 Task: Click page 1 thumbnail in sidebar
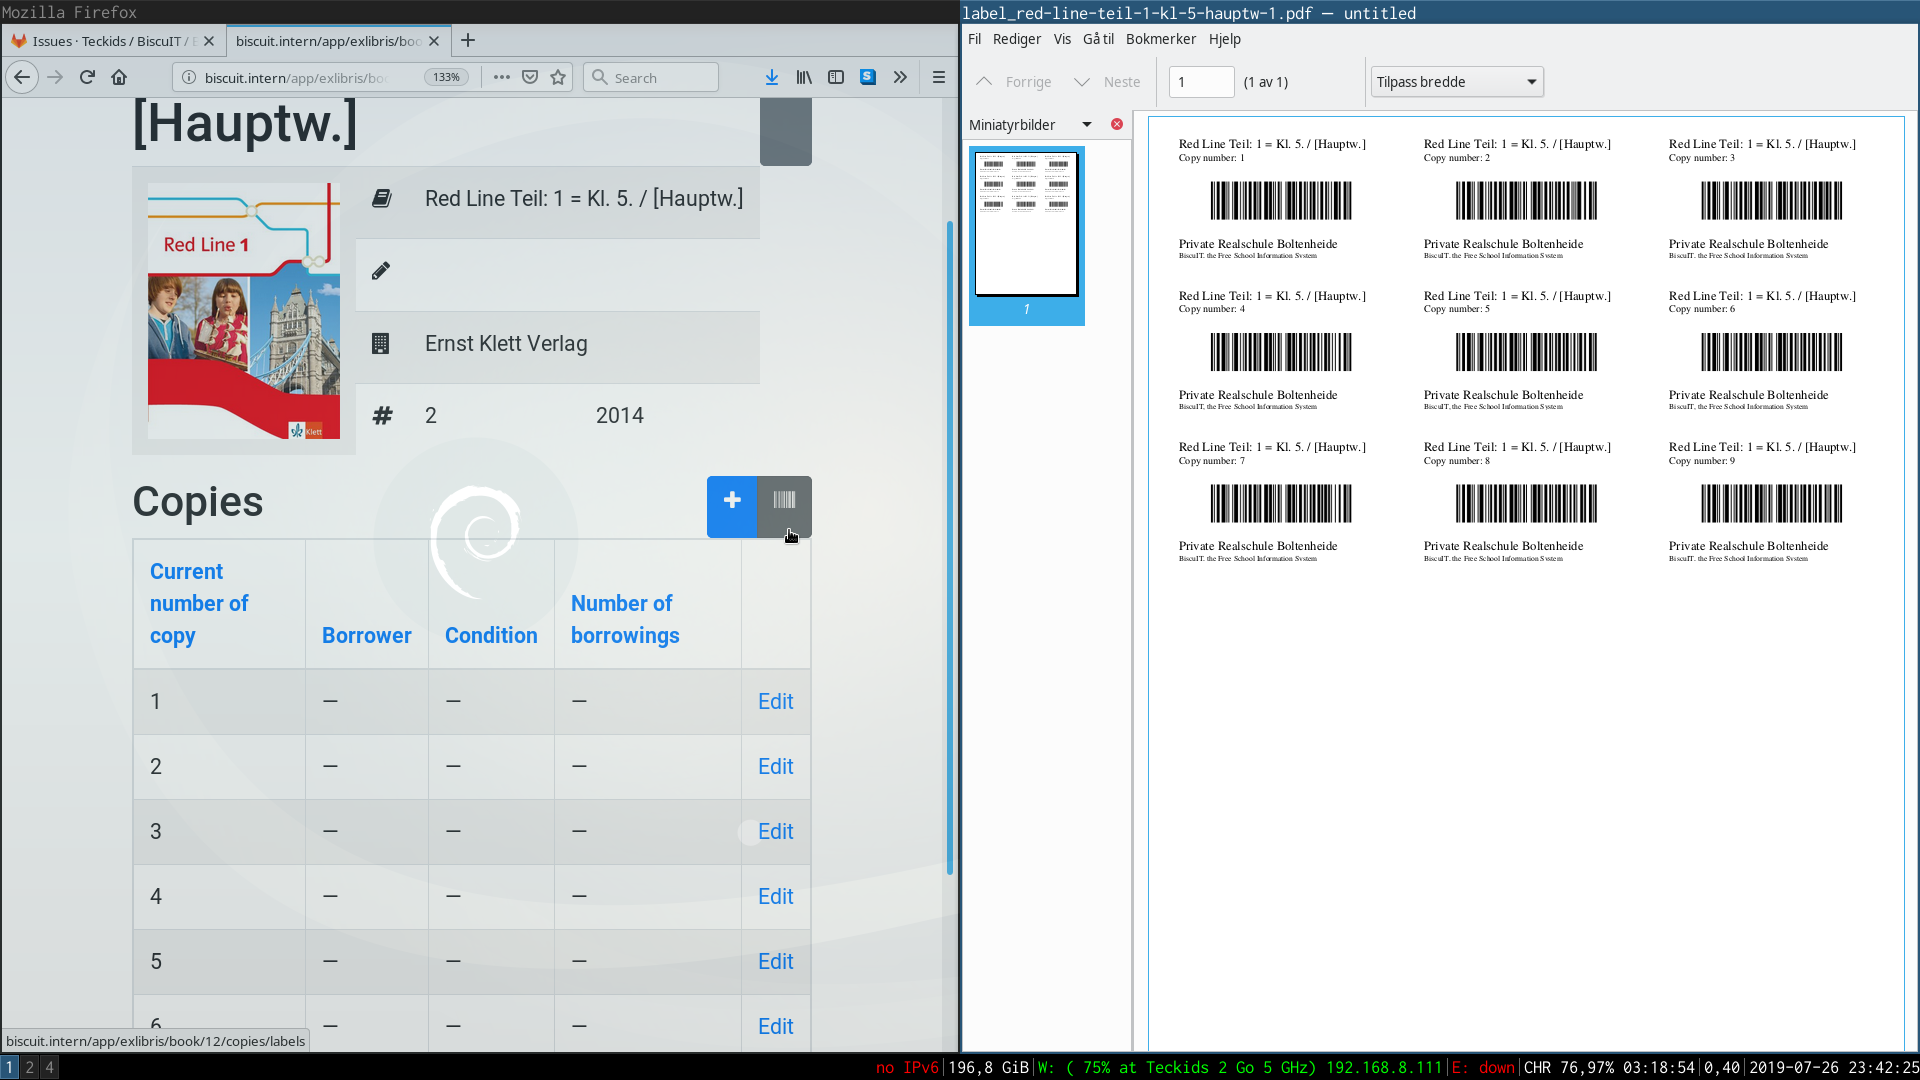tap(1026, 225)
